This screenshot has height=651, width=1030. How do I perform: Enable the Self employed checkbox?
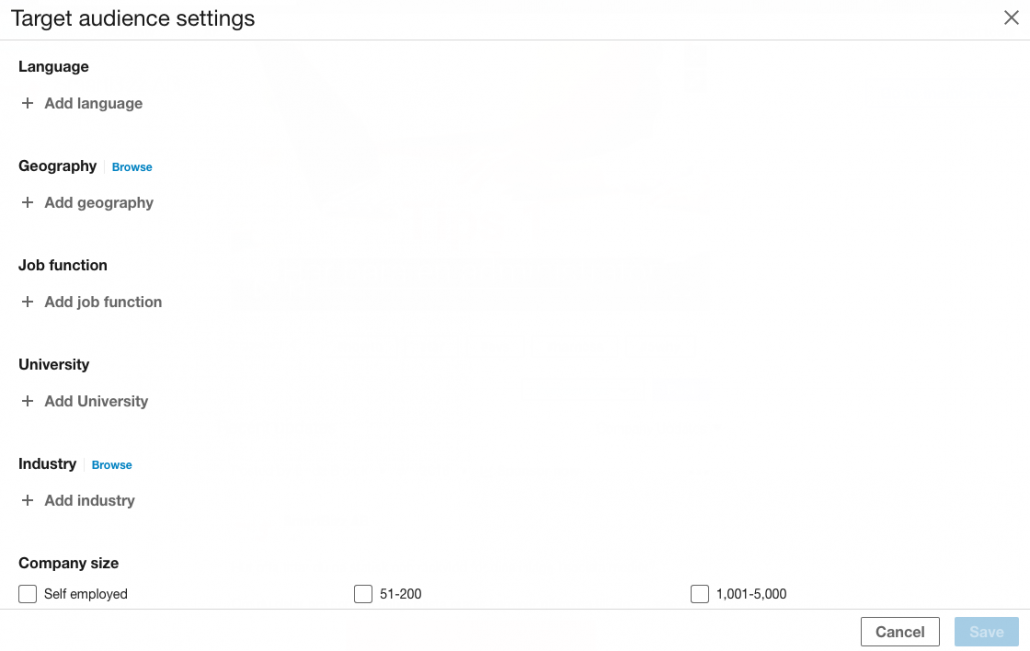click(27, 593)
